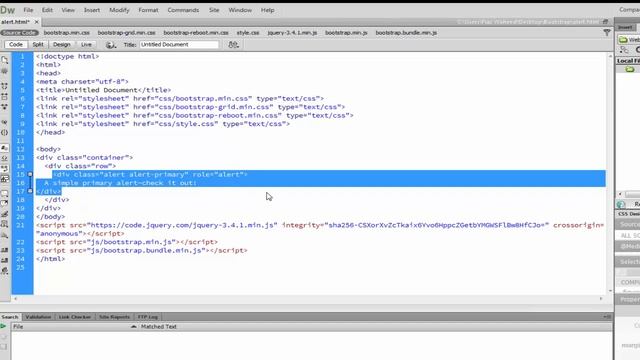The width and height of the screenshot is (640, 360).
Task: Click Move or Convert CSS icon
Action: pyautogui.click(x=4, y=235)
